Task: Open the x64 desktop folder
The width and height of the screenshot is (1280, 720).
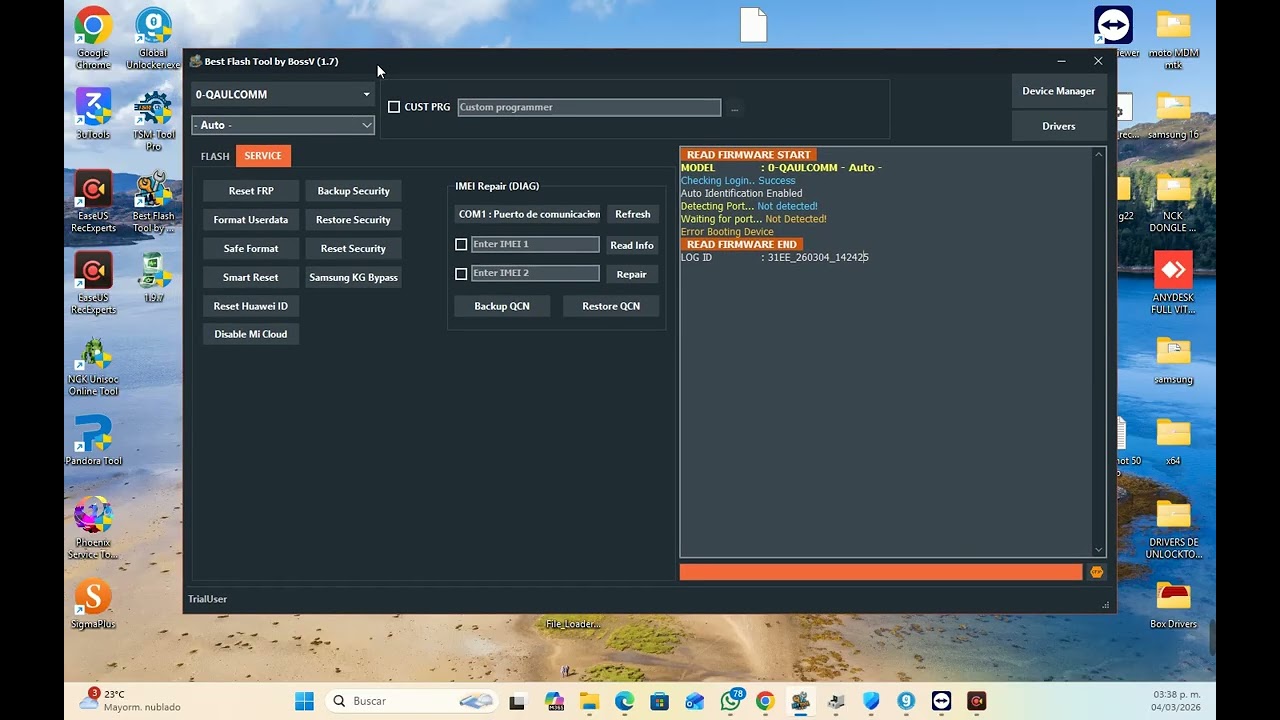Action: (x=1173, y=441)
